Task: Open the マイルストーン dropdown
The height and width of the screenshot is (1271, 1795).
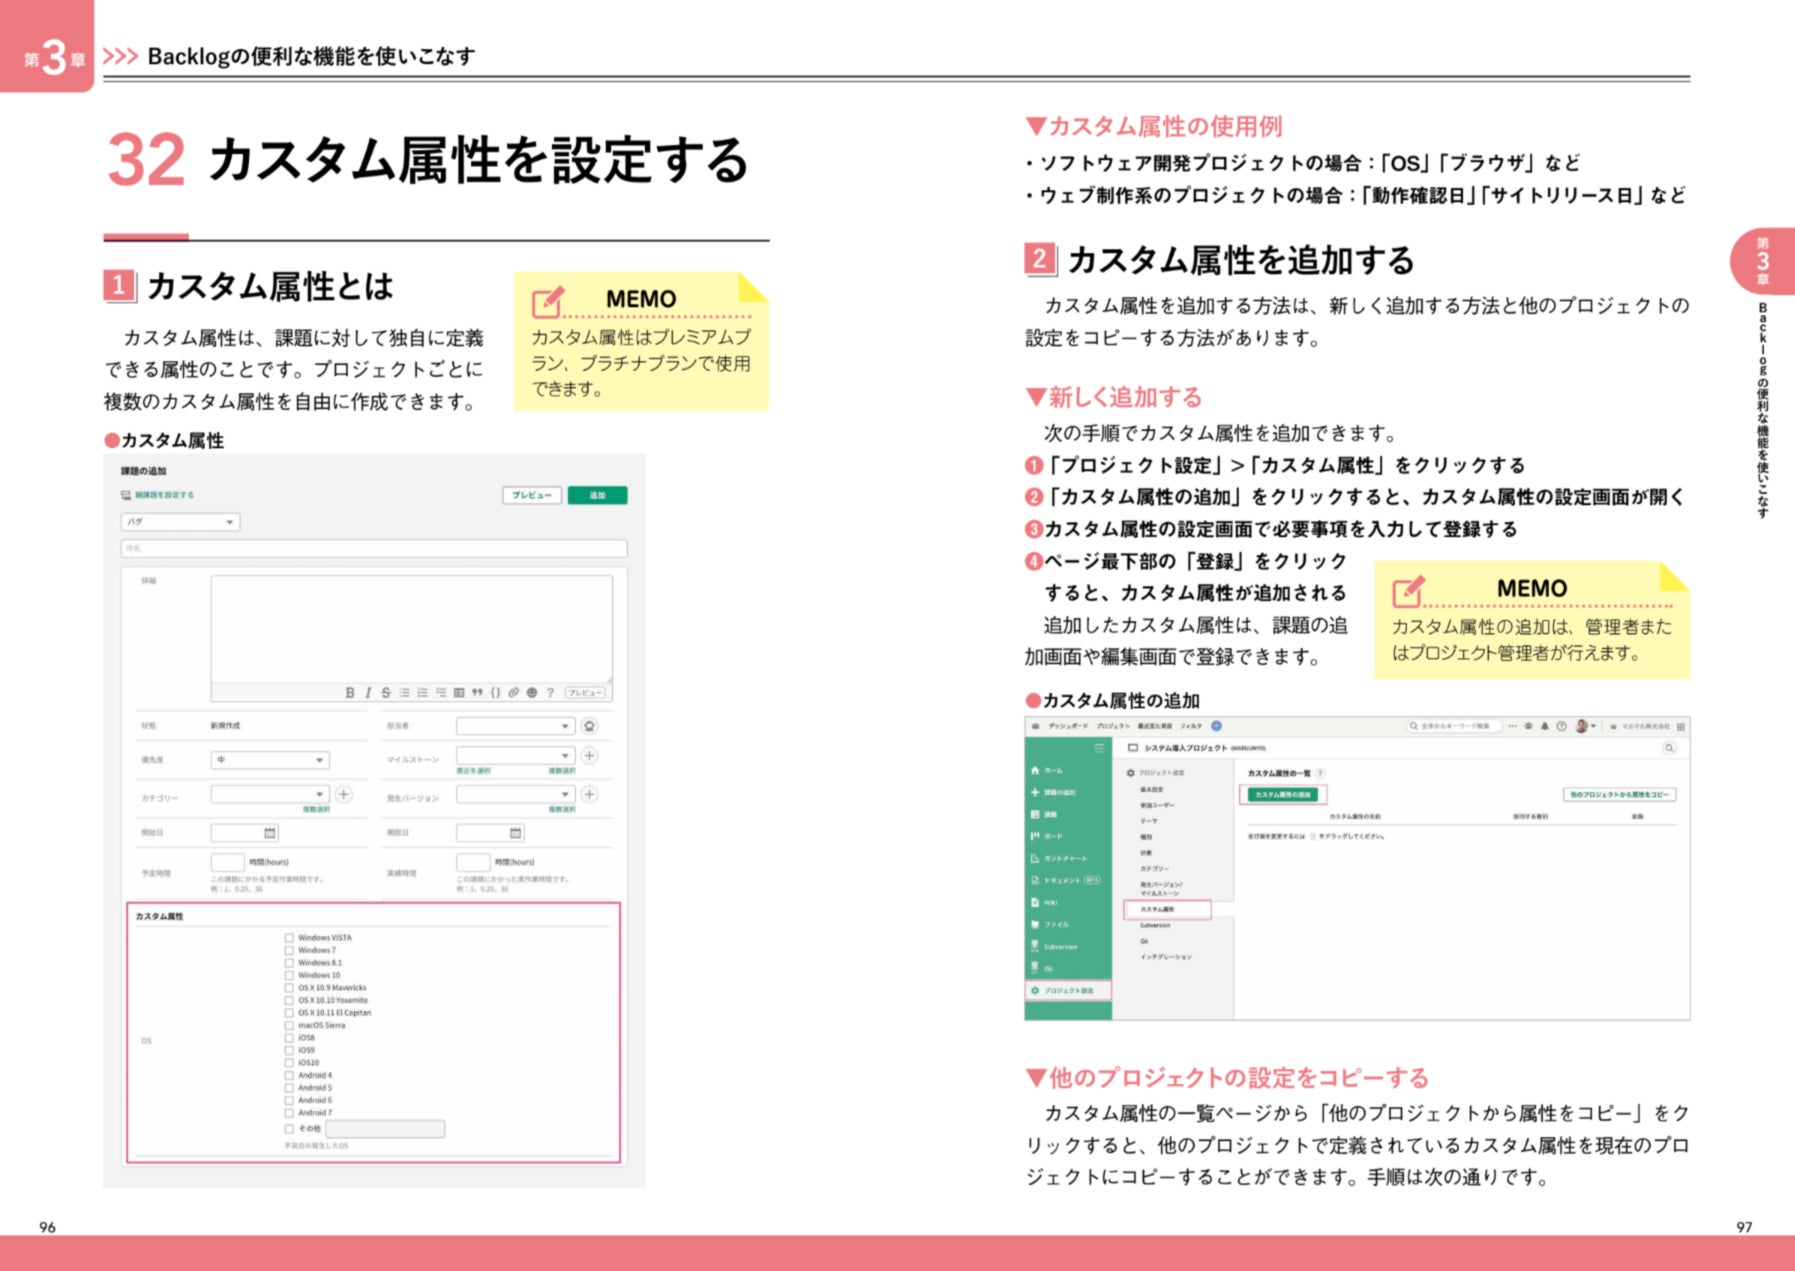Action: coord(515,755)
